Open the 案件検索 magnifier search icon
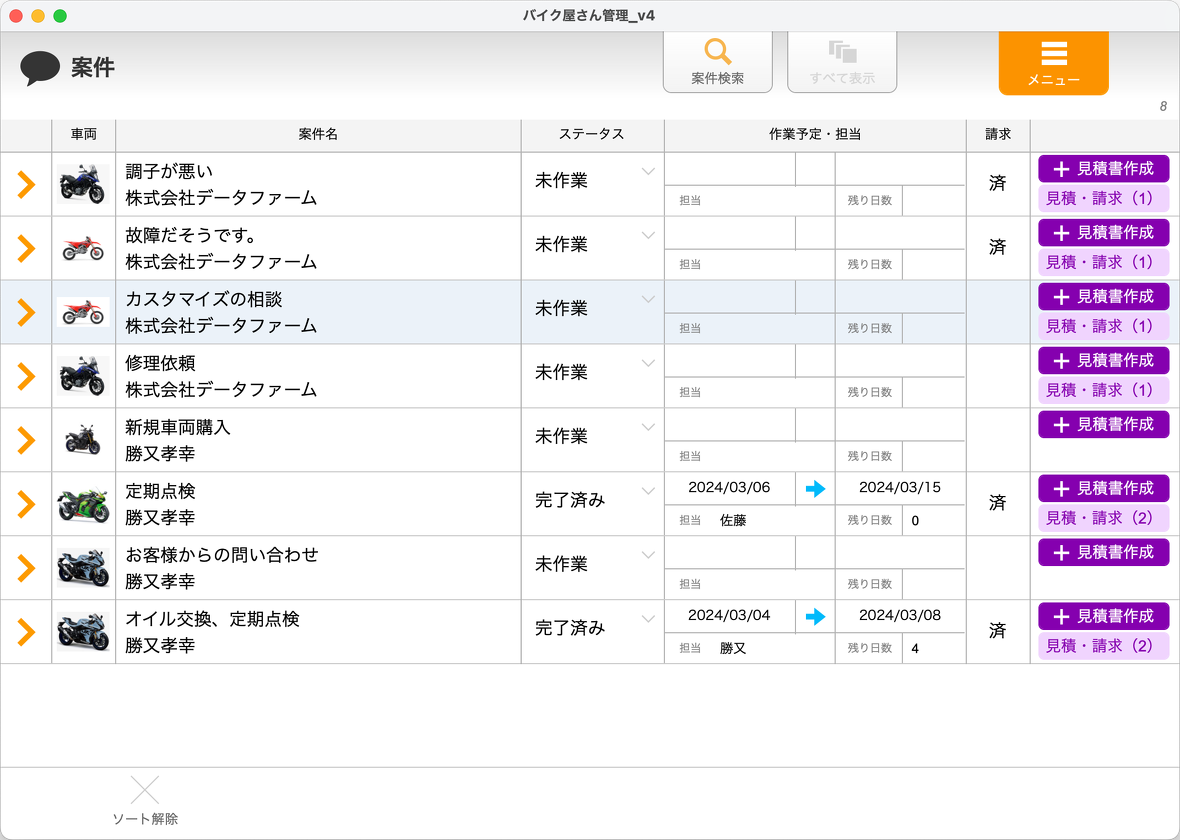The width and height of the screenshot is (1180, 840). click(717, 52)
